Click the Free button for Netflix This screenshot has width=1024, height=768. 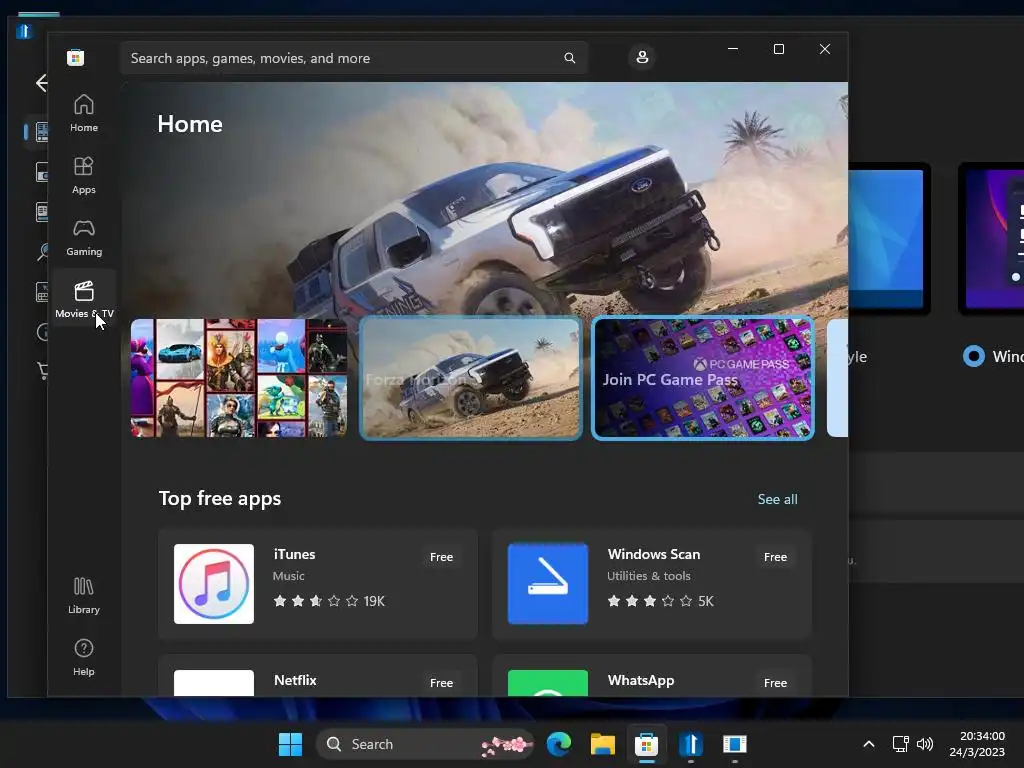click(x=441, y=682)
